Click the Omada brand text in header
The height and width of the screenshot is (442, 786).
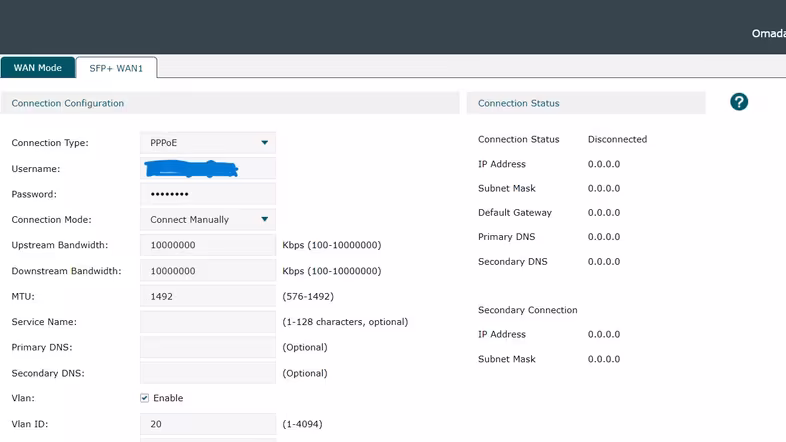click(768, 34)
